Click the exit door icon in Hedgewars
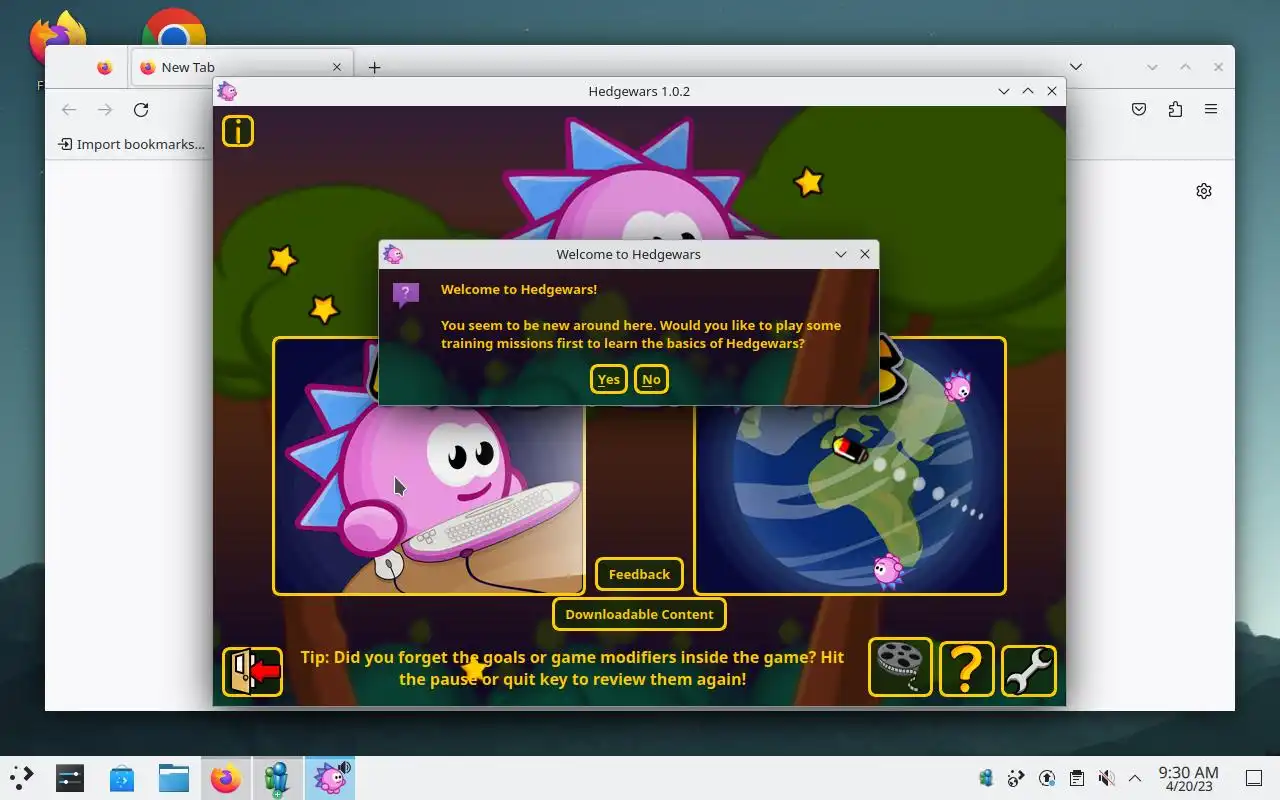 pos(252,671)
